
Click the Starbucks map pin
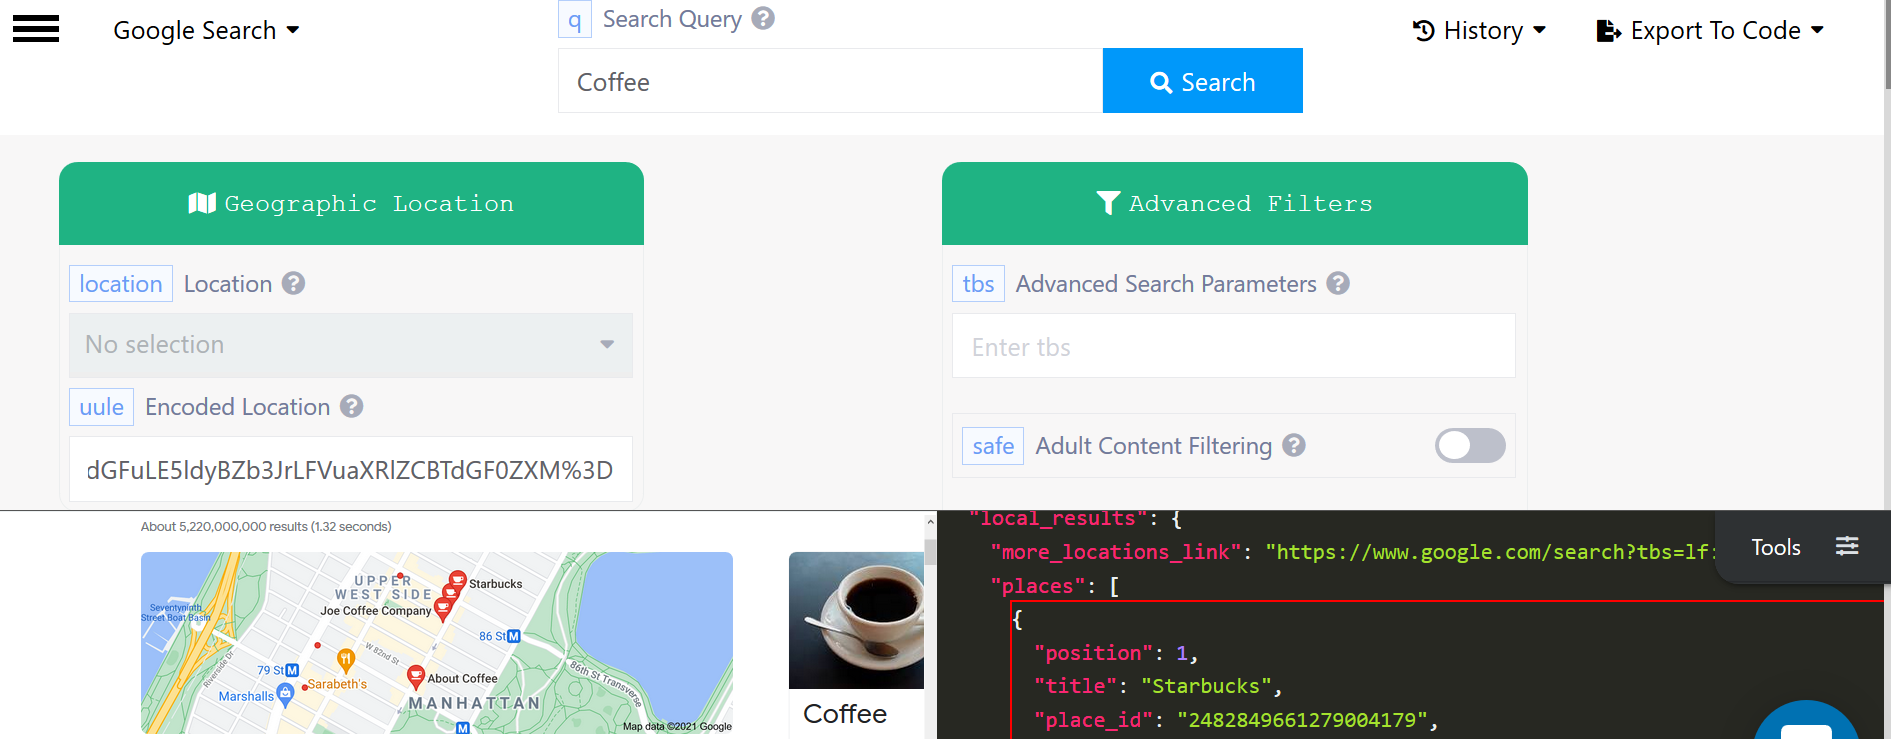pyautogui.click(x=458, y=580)
